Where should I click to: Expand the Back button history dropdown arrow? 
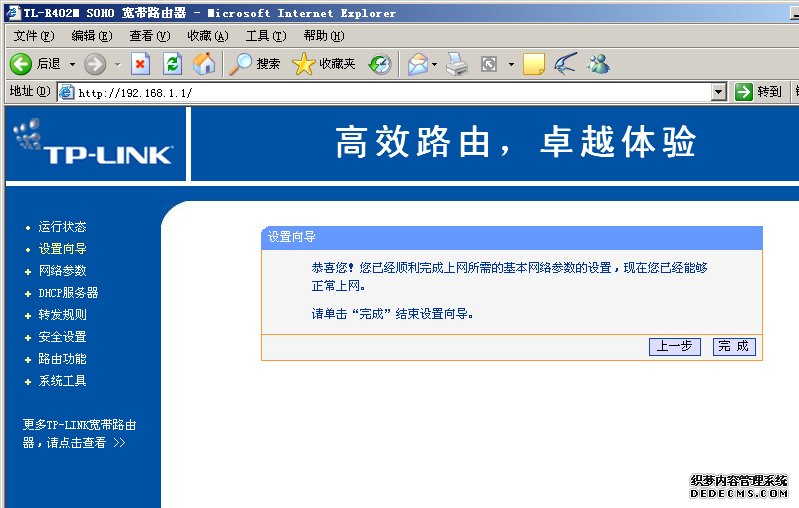coord(72,64)
